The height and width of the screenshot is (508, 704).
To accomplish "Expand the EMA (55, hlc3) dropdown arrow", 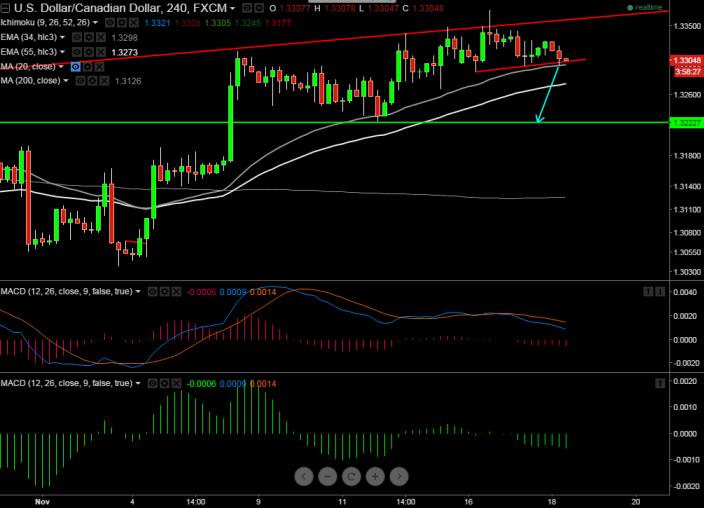I will [62, 52].
